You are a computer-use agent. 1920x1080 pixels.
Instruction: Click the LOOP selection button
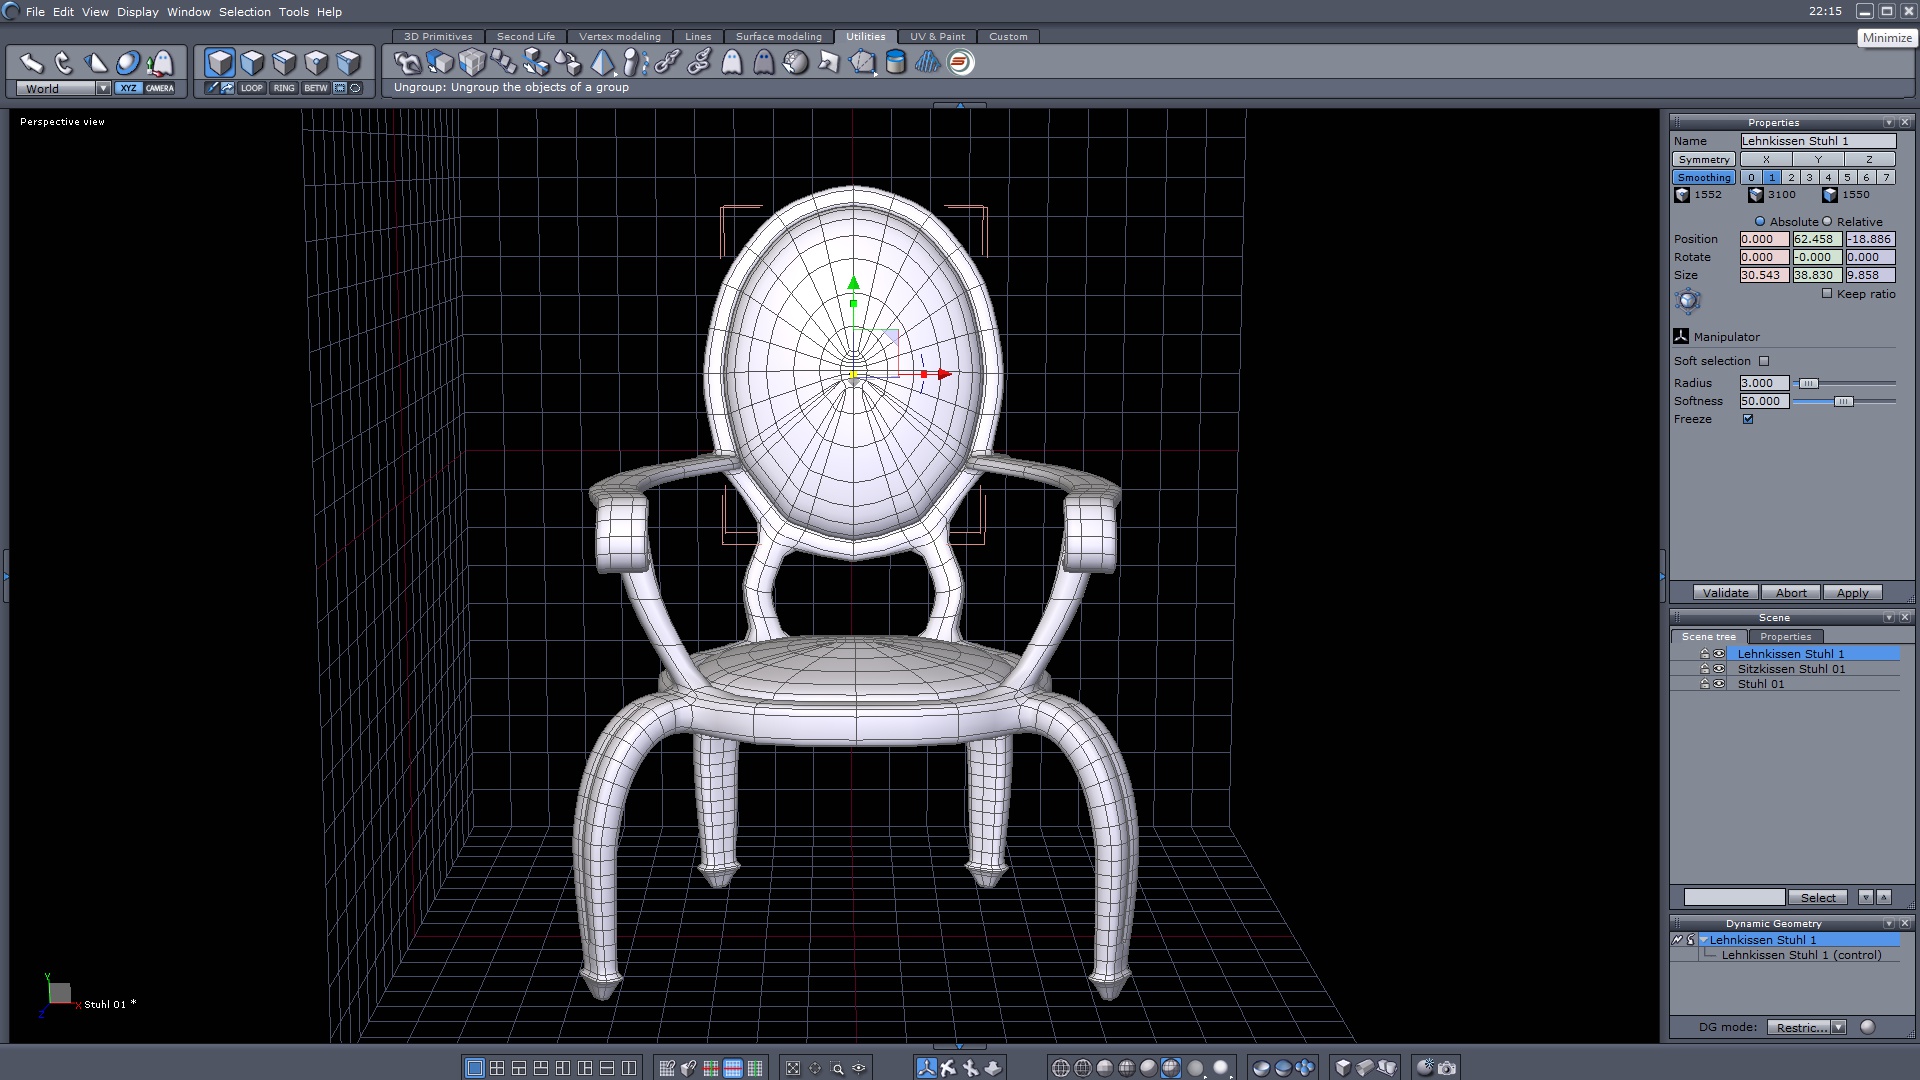[251, 88]
